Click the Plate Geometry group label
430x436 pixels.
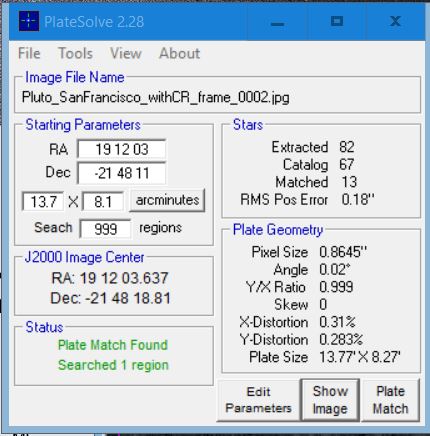click(278, 230)
